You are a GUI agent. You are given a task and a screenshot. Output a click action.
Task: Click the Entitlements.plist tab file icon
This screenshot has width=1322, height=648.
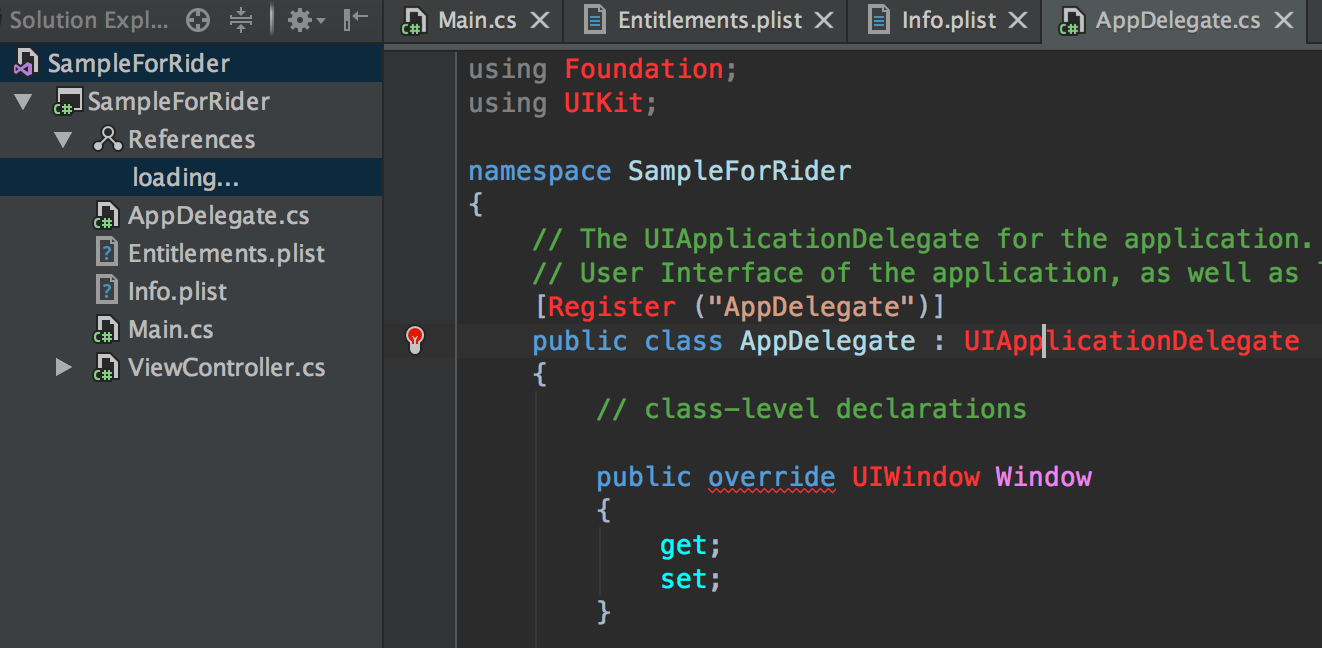tap(594, 20)
